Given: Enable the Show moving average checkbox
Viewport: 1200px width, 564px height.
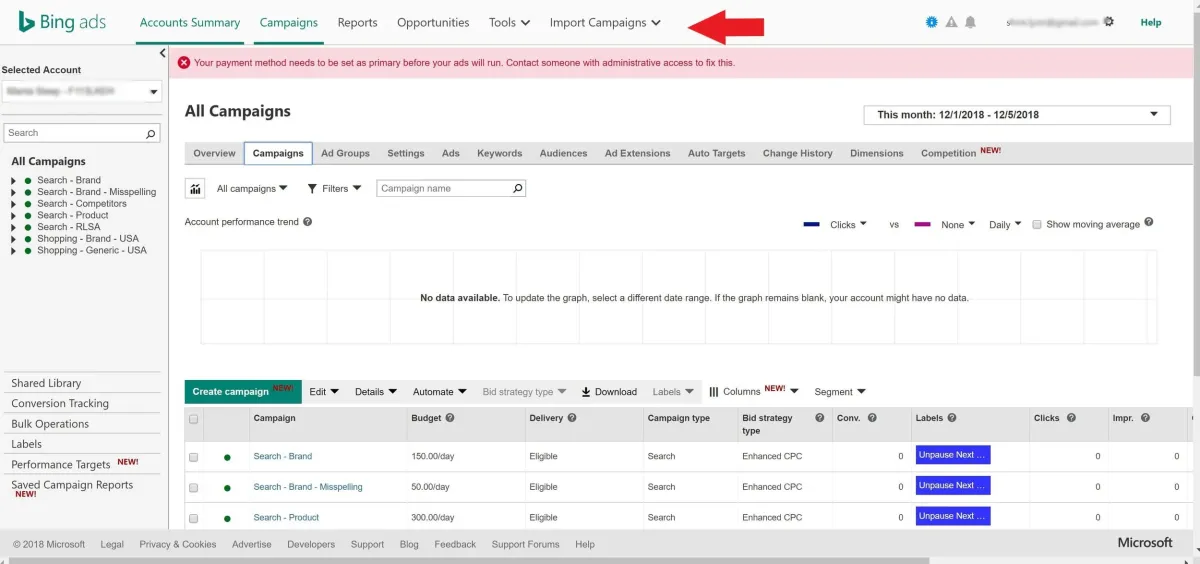Looking at the screenshot, I should [1037, 224].
